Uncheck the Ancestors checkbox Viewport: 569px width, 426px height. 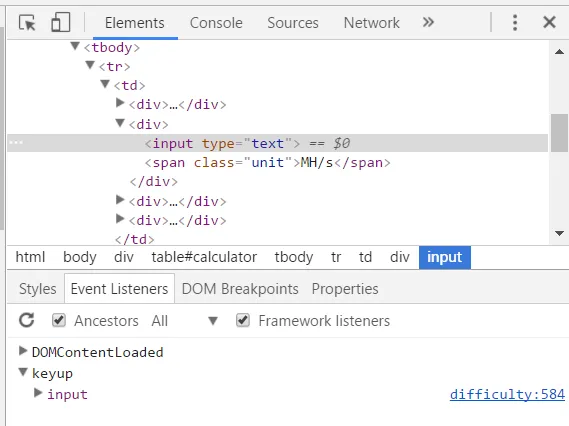click(59, 320)
